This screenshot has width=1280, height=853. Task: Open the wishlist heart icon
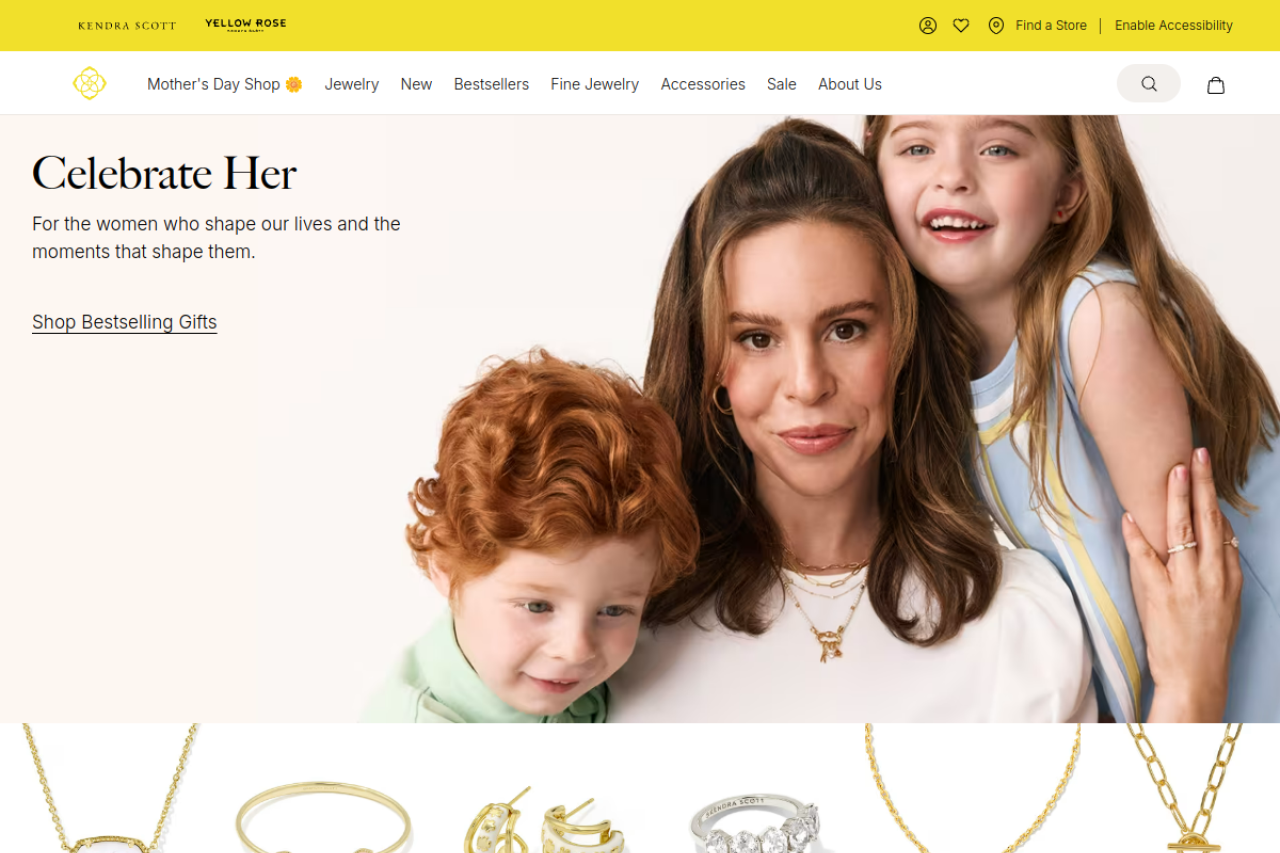click(961, 26)
